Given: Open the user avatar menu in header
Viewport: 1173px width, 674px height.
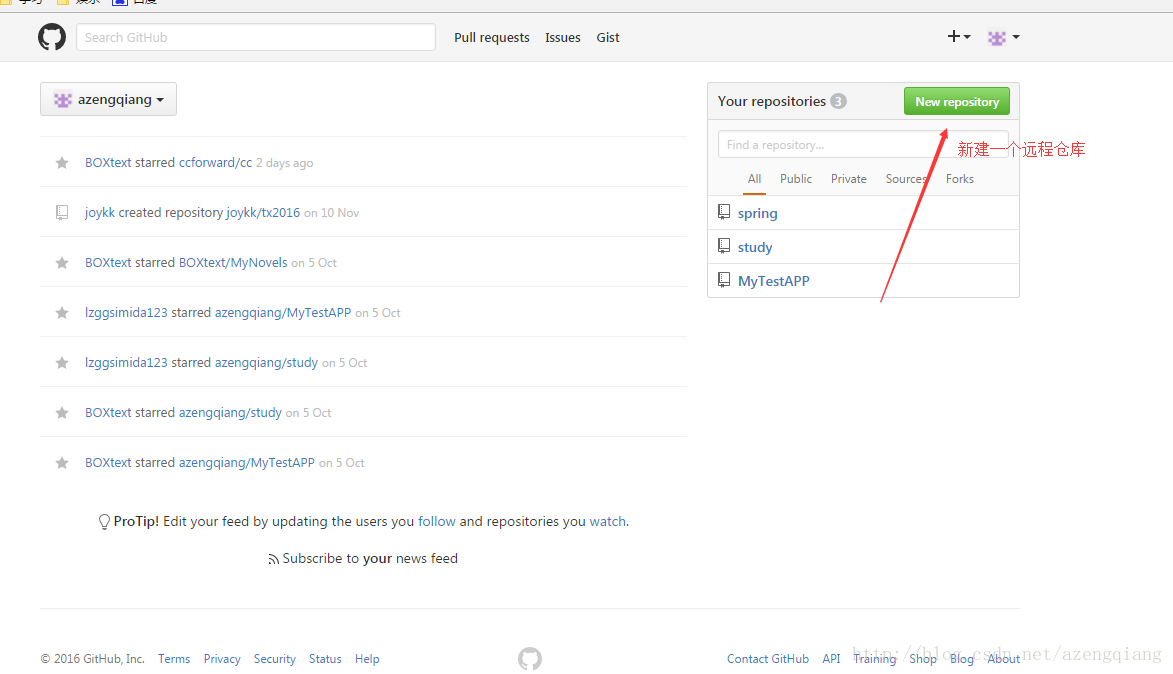Looking at the screenshot, I should (1003, 37).
